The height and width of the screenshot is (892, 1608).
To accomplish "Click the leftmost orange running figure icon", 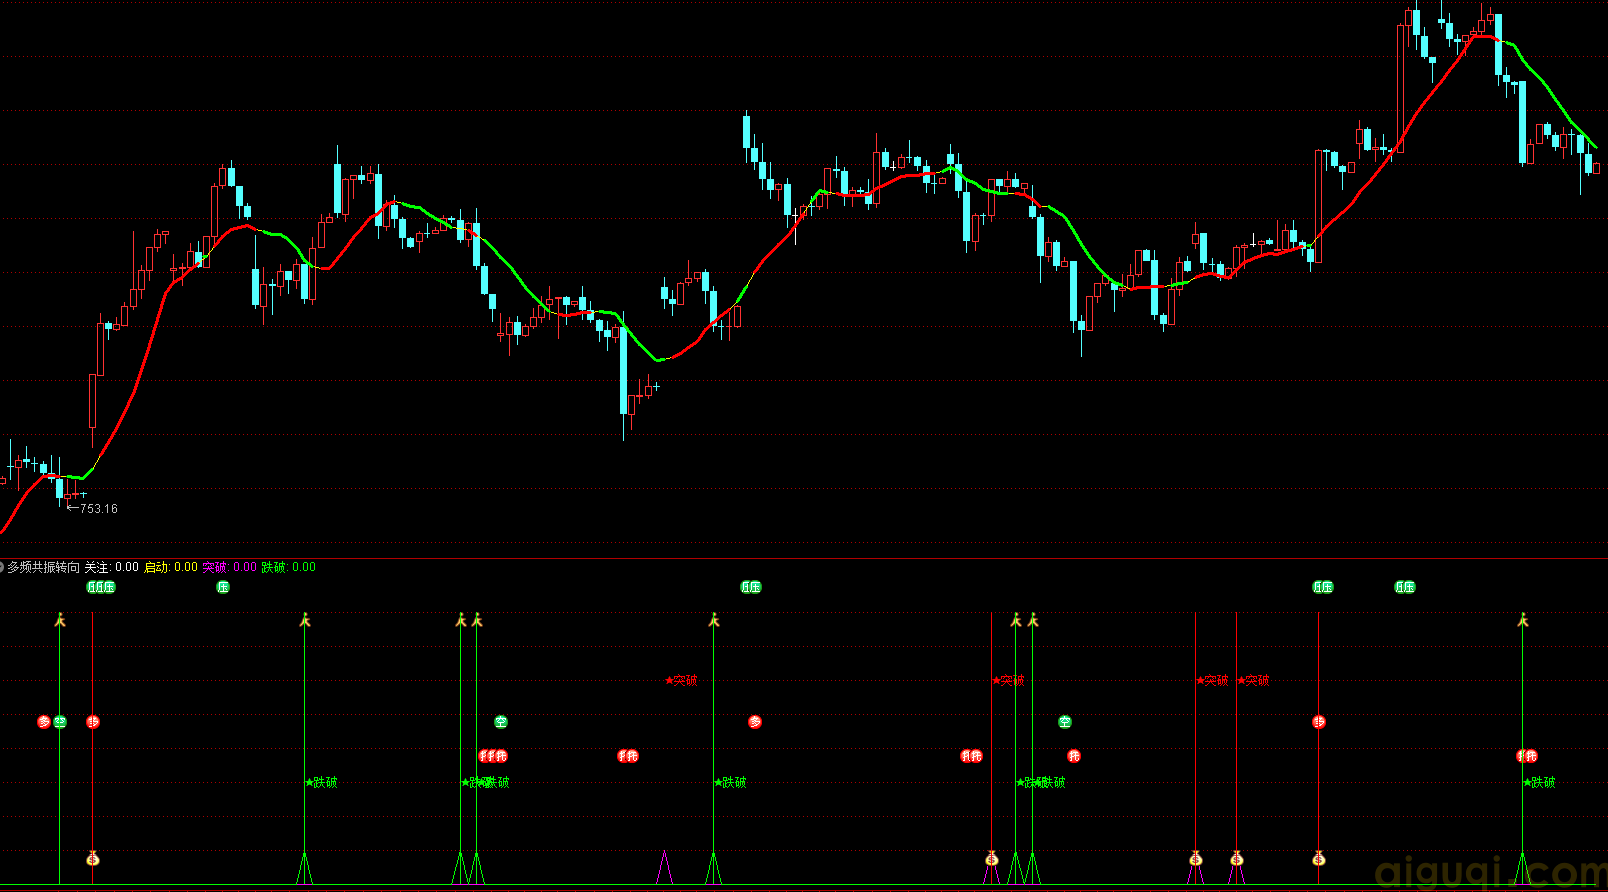I will pos(60,621).
